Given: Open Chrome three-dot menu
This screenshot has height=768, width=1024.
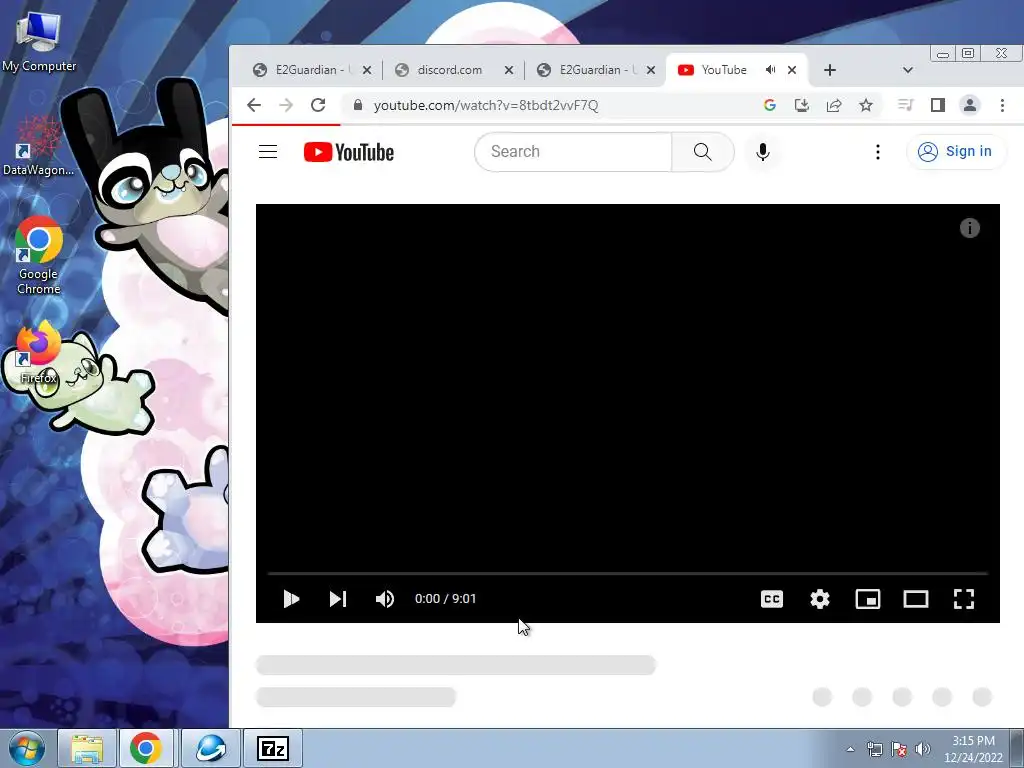Looking at the screenshot, I should point(1002,105).
